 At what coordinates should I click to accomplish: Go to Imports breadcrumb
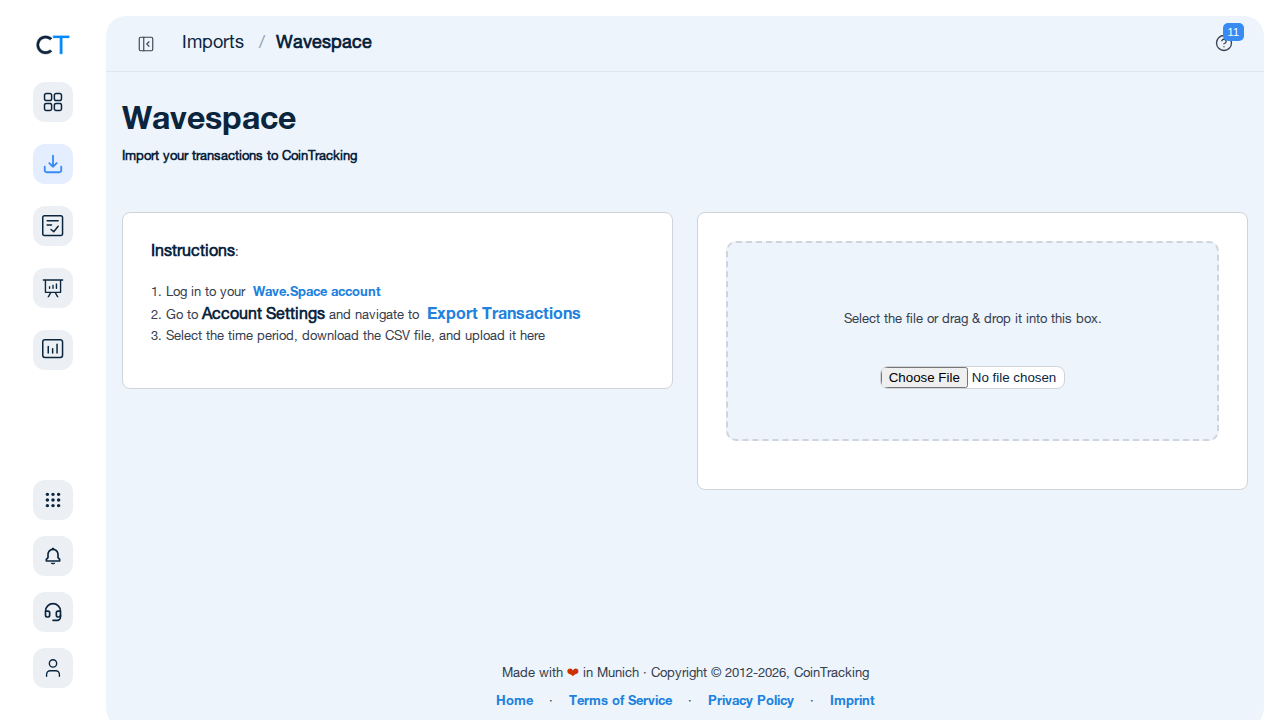point(213,42)
